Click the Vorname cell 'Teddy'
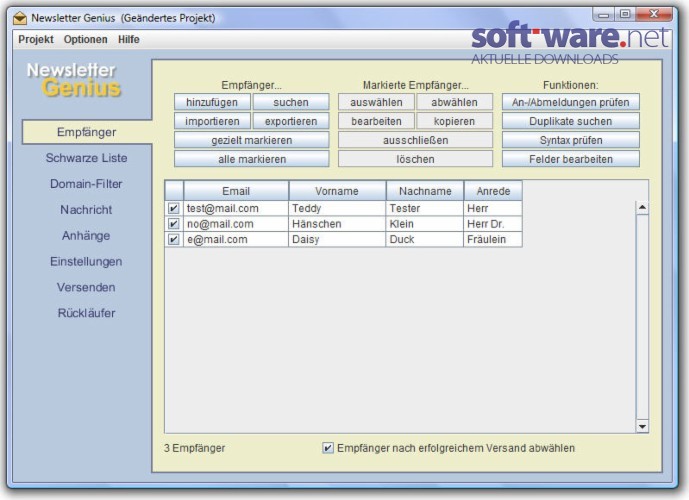 pyautogui.click(x=337, y=208)
